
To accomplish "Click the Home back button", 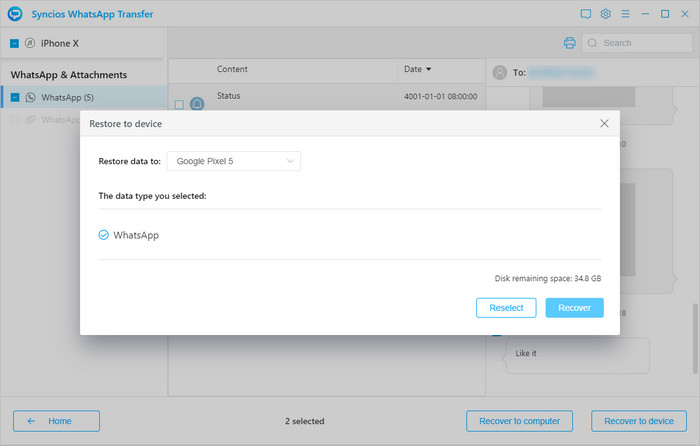I will coord(56,421).
